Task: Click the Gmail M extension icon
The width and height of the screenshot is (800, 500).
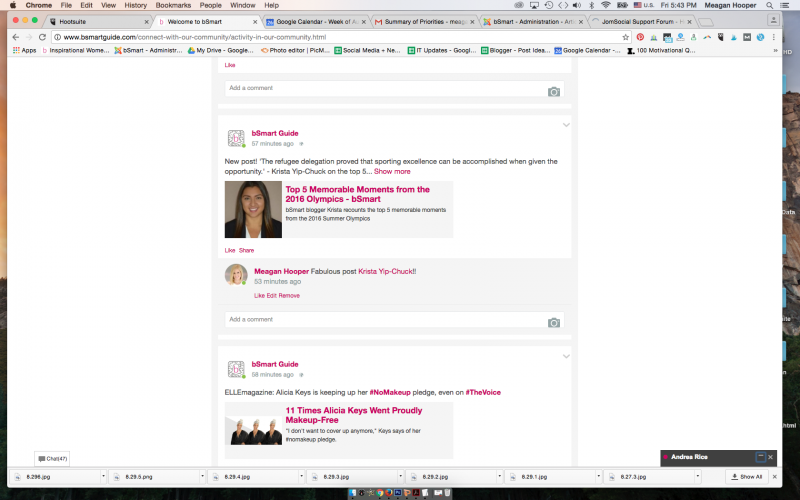Action: coord(747,37)
